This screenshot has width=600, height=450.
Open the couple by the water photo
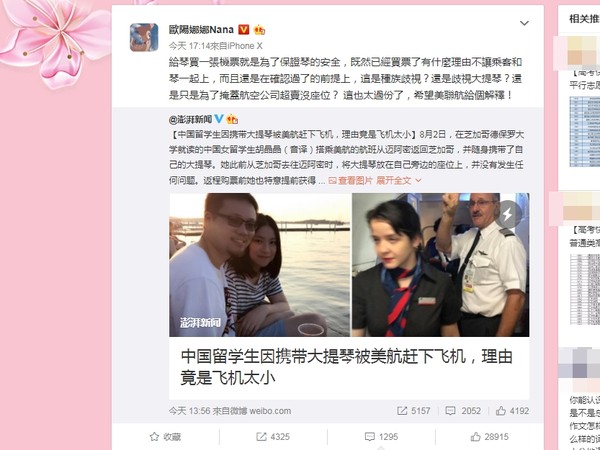pos(260,265)
